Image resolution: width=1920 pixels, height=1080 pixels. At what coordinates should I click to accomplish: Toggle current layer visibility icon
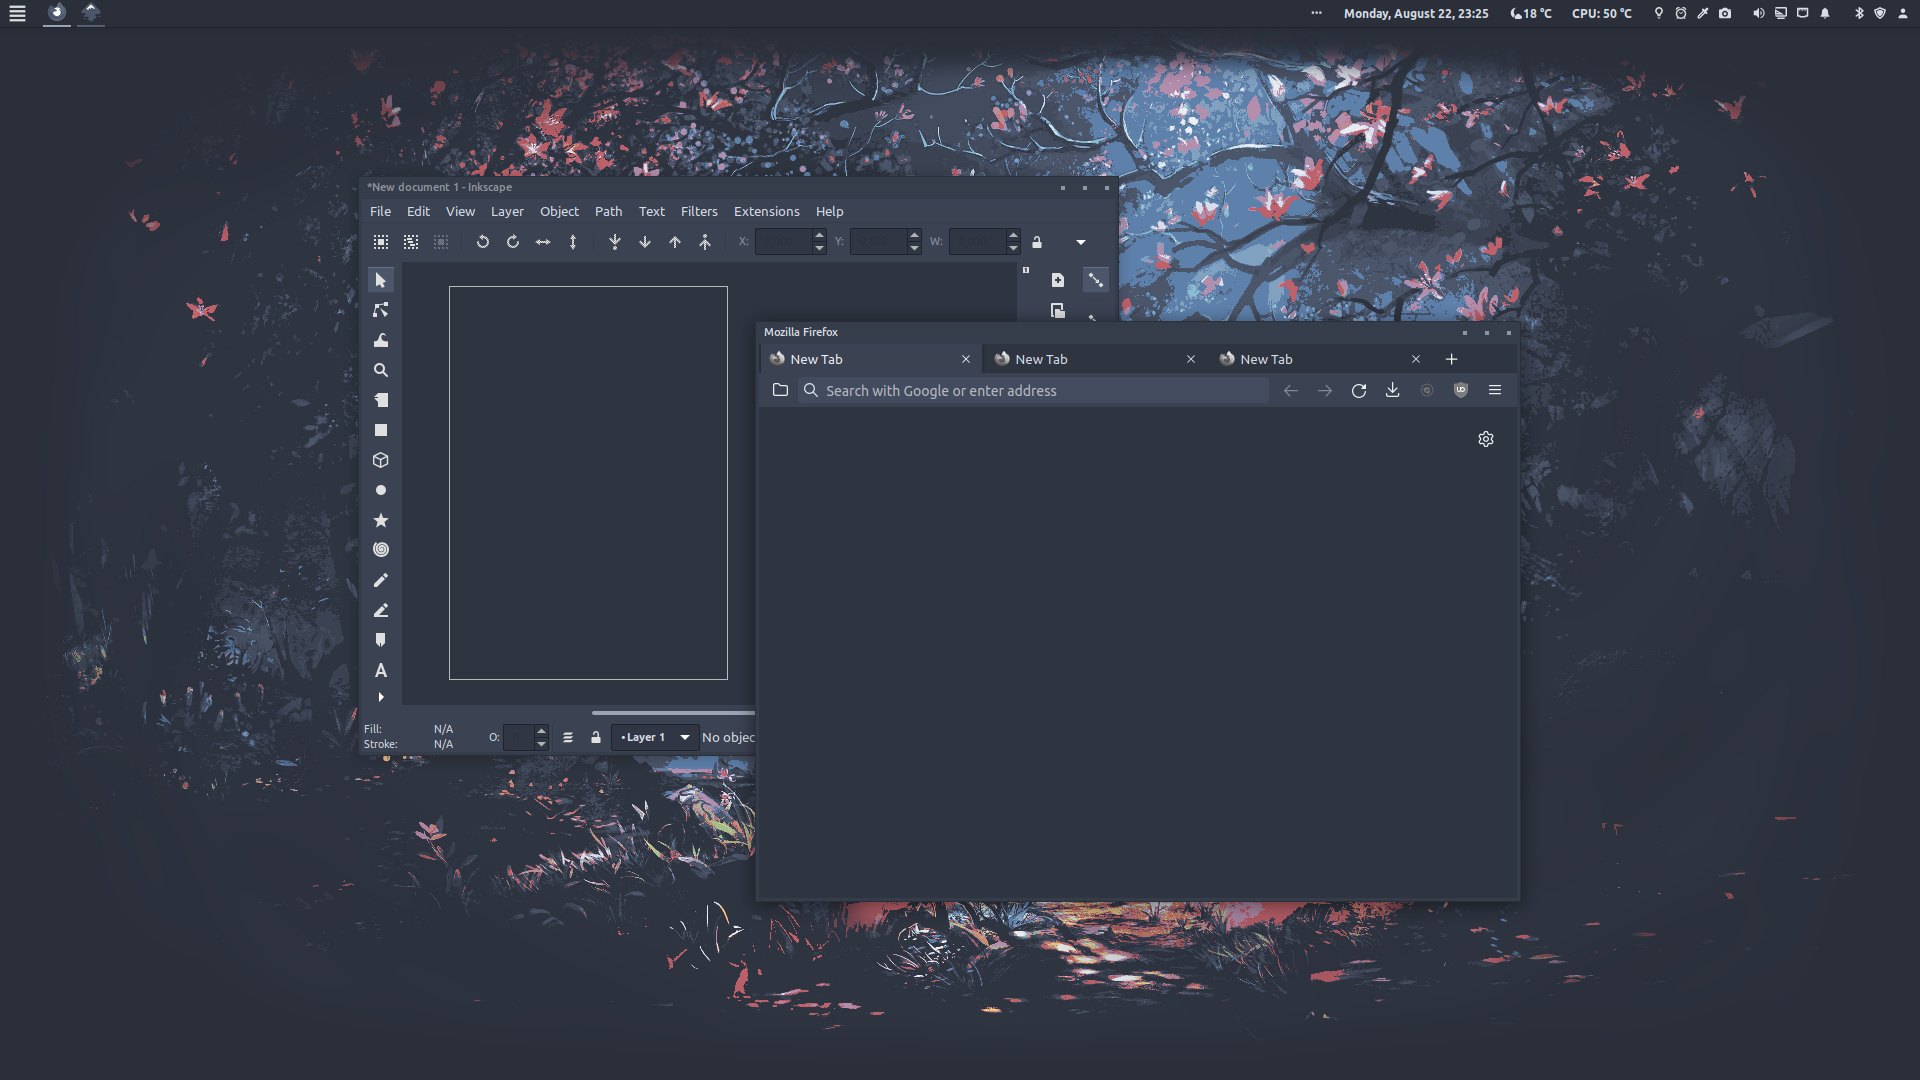click(x=568, y=738)
